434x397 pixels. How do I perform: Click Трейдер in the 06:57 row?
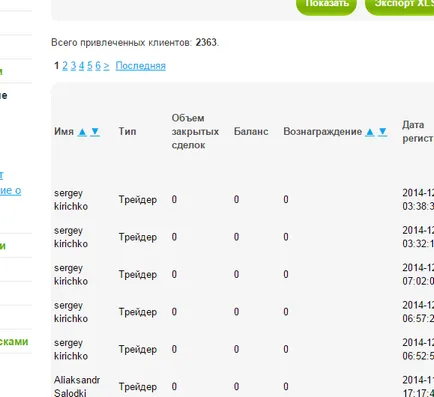pyautogui.click(x=138, y=312)
